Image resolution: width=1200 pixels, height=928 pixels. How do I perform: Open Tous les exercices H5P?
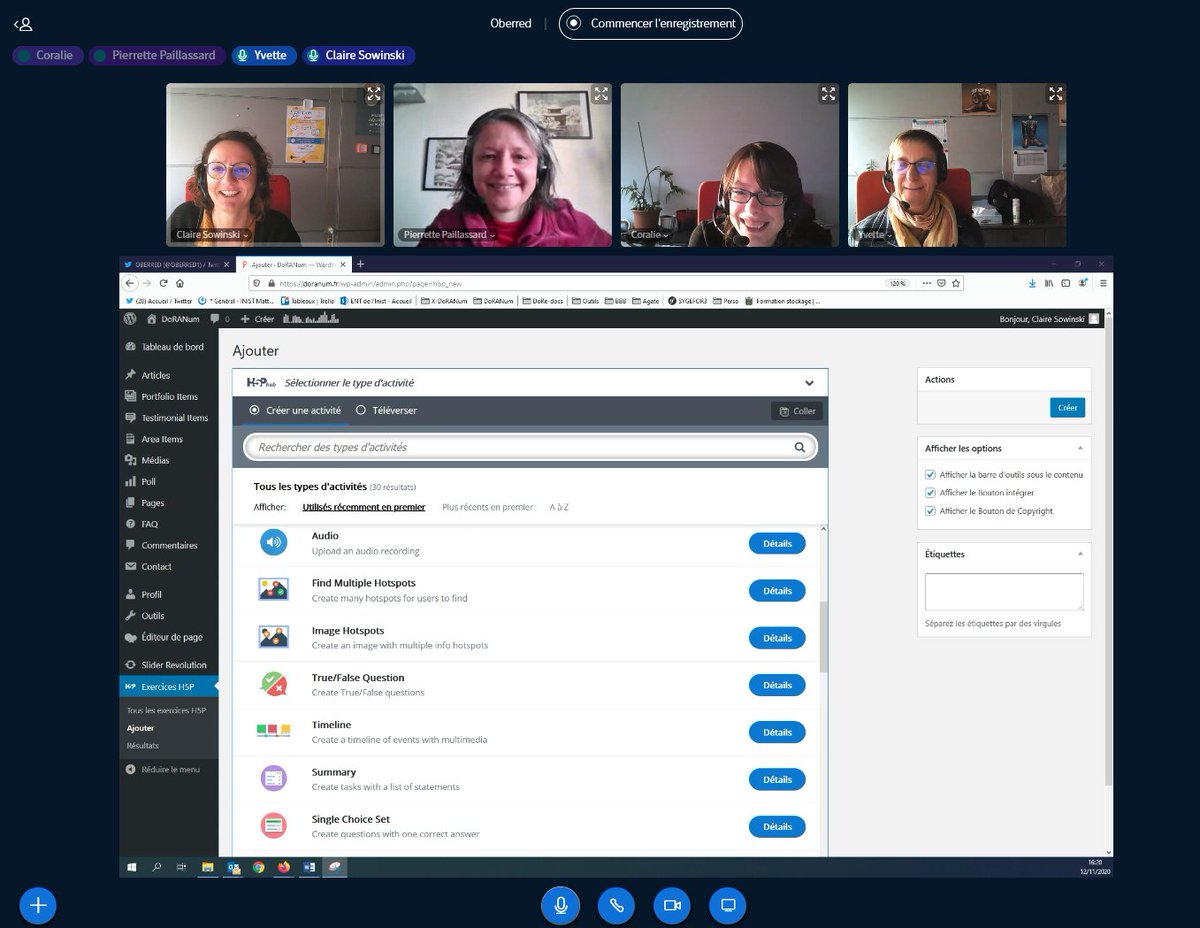coord(166,710)
